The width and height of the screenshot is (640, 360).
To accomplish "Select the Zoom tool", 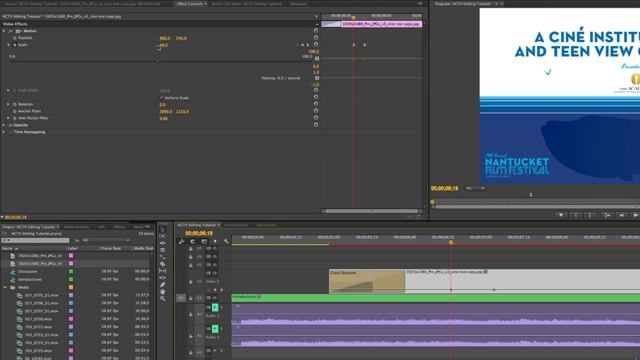I will pos(163,298).
